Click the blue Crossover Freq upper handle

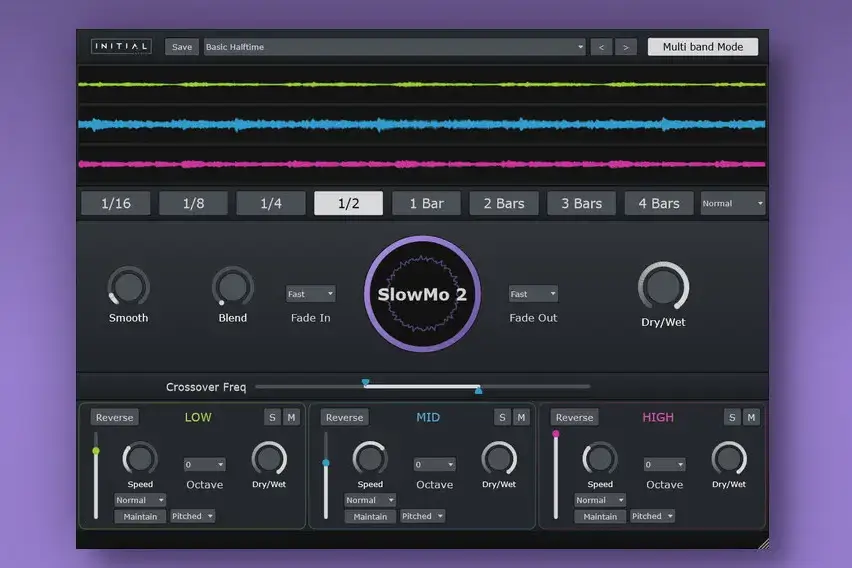tap(366, 383)
